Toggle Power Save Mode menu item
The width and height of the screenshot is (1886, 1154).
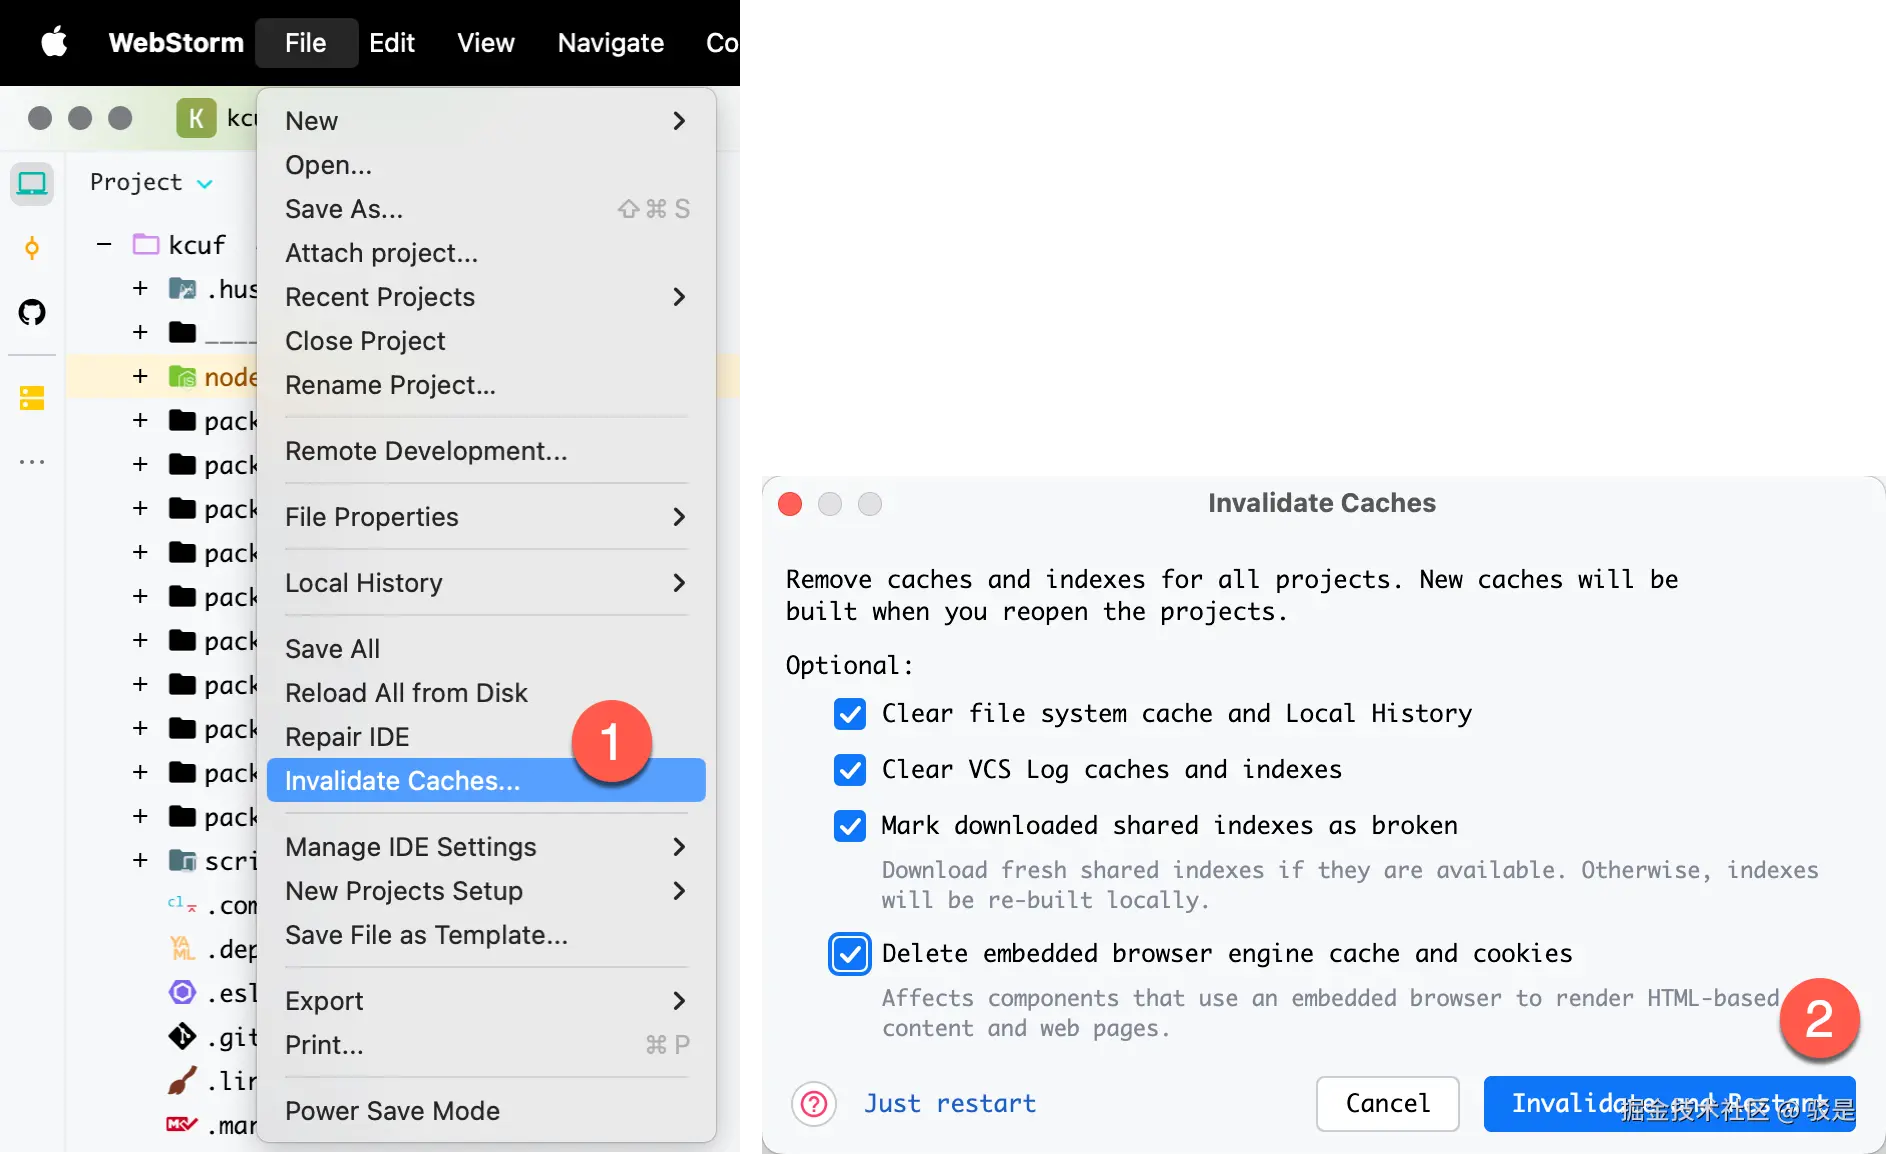tap(486, 1111)
